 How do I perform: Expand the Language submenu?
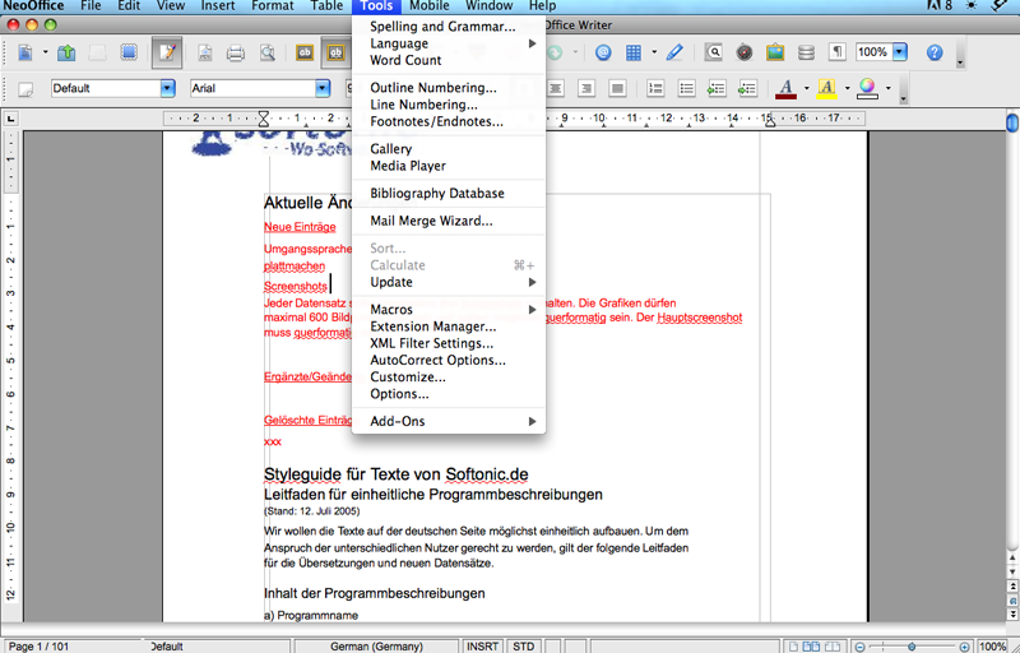[448, 44]
